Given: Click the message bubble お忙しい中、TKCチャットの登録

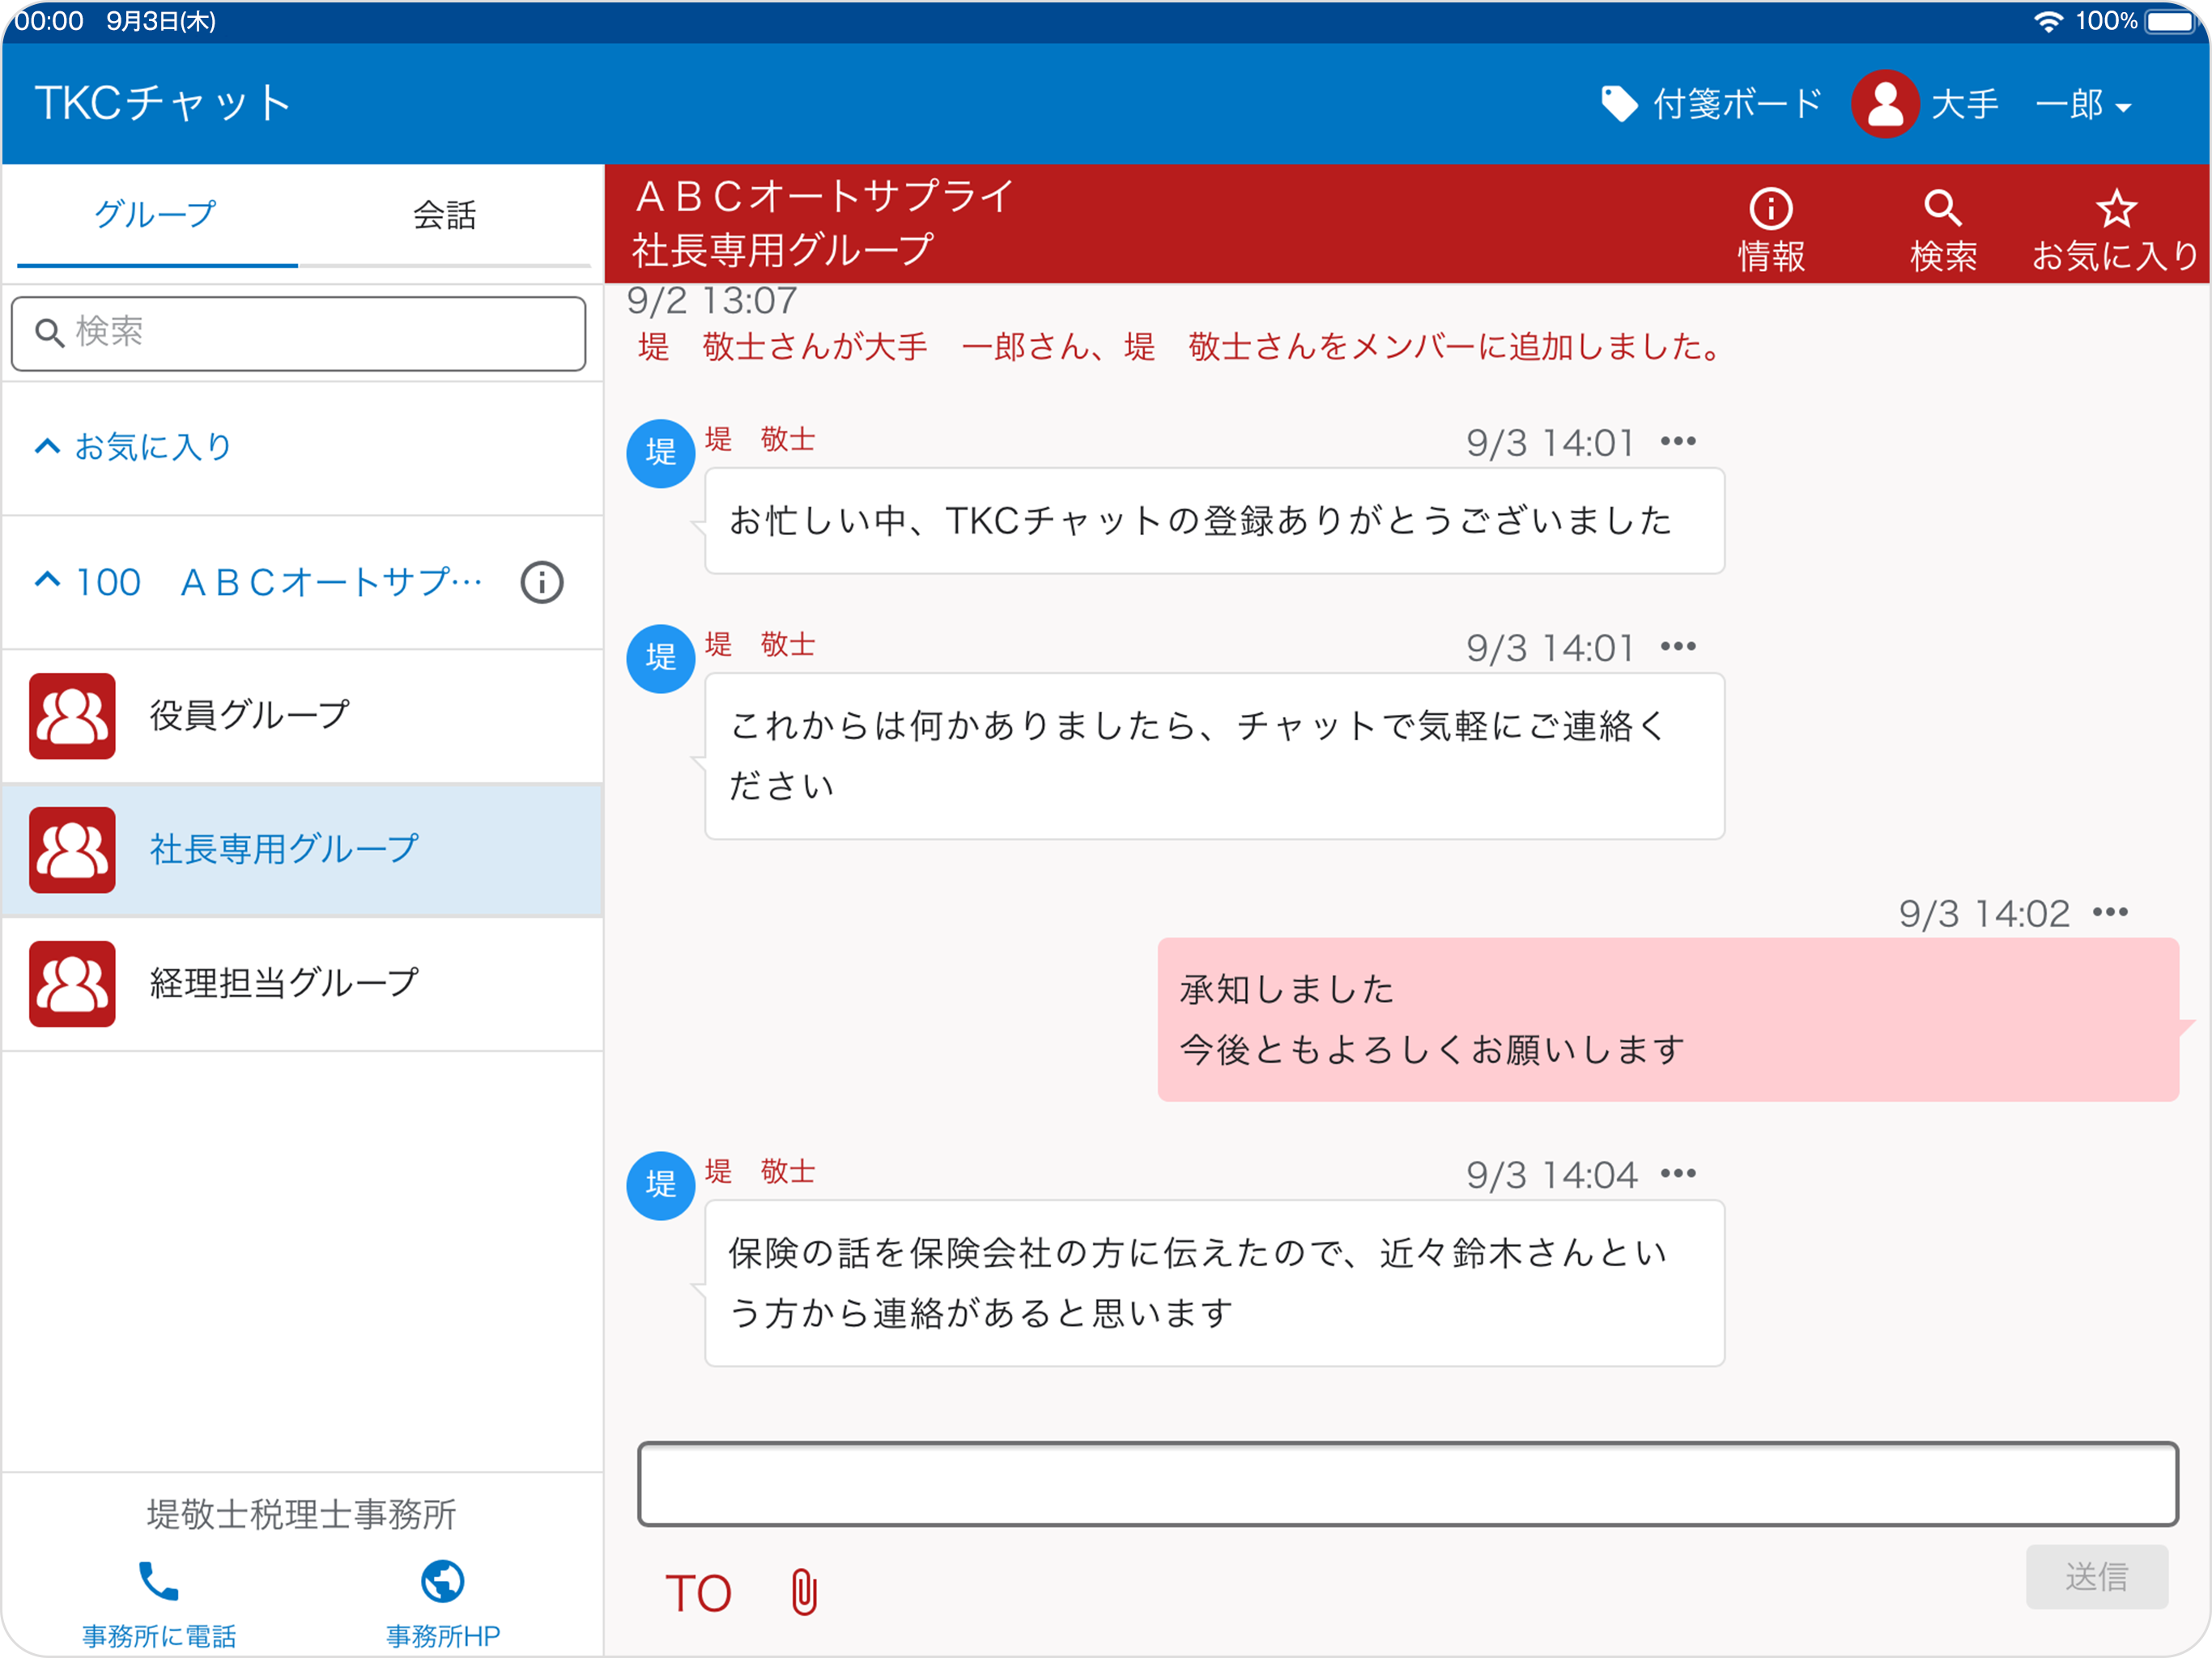Looking at the screenshot, I should pos(1214,521).
